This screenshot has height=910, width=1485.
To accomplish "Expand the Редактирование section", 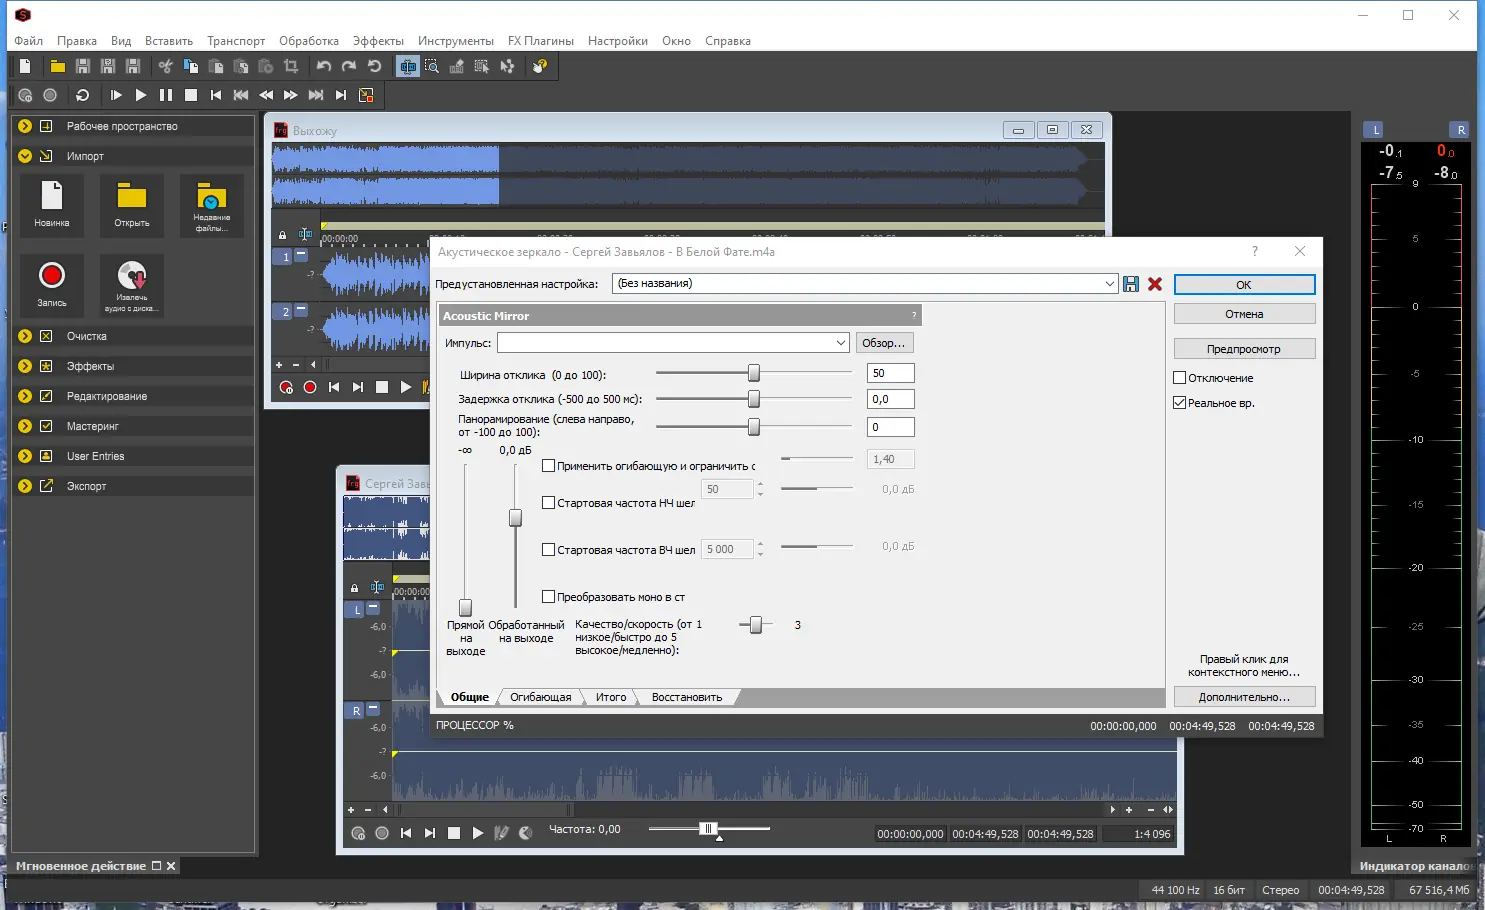I will (x=25, y=396).
